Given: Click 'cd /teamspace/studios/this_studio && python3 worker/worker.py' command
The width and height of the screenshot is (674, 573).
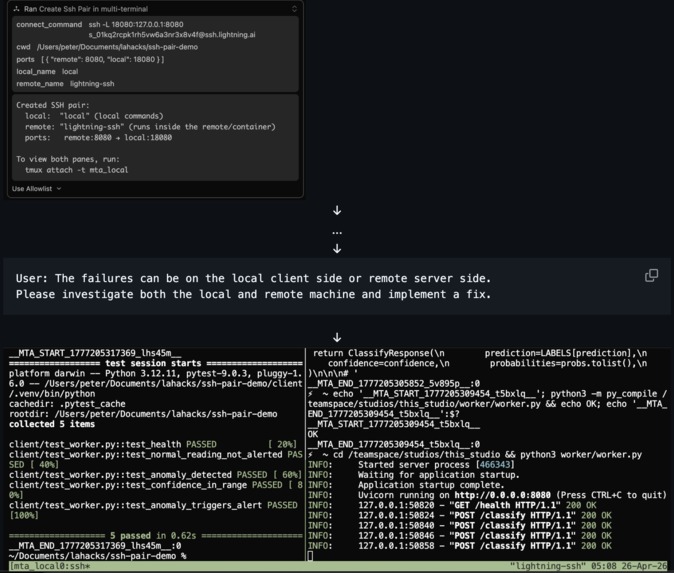Looking at the screenshot, I should click(x=487, y=455).
